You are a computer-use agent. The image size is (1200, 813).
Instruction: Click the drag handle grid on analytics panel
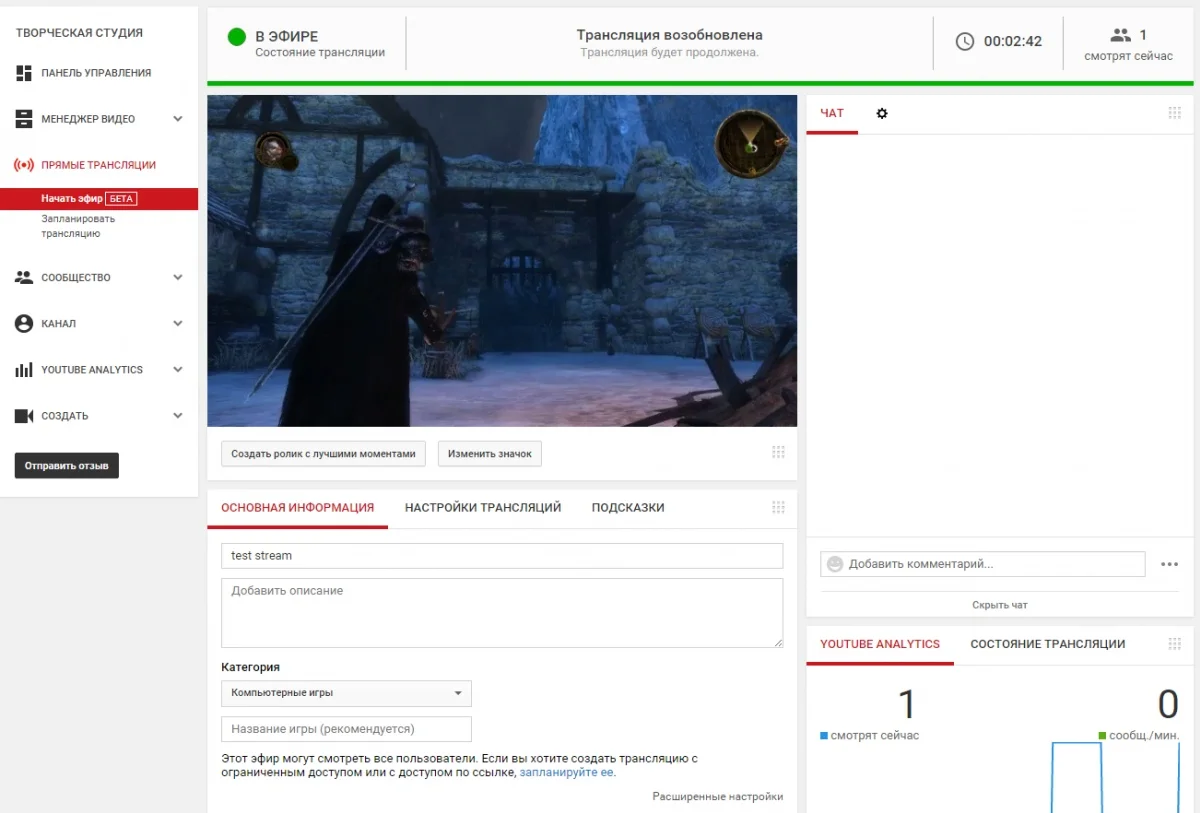tap(1175, 643)
